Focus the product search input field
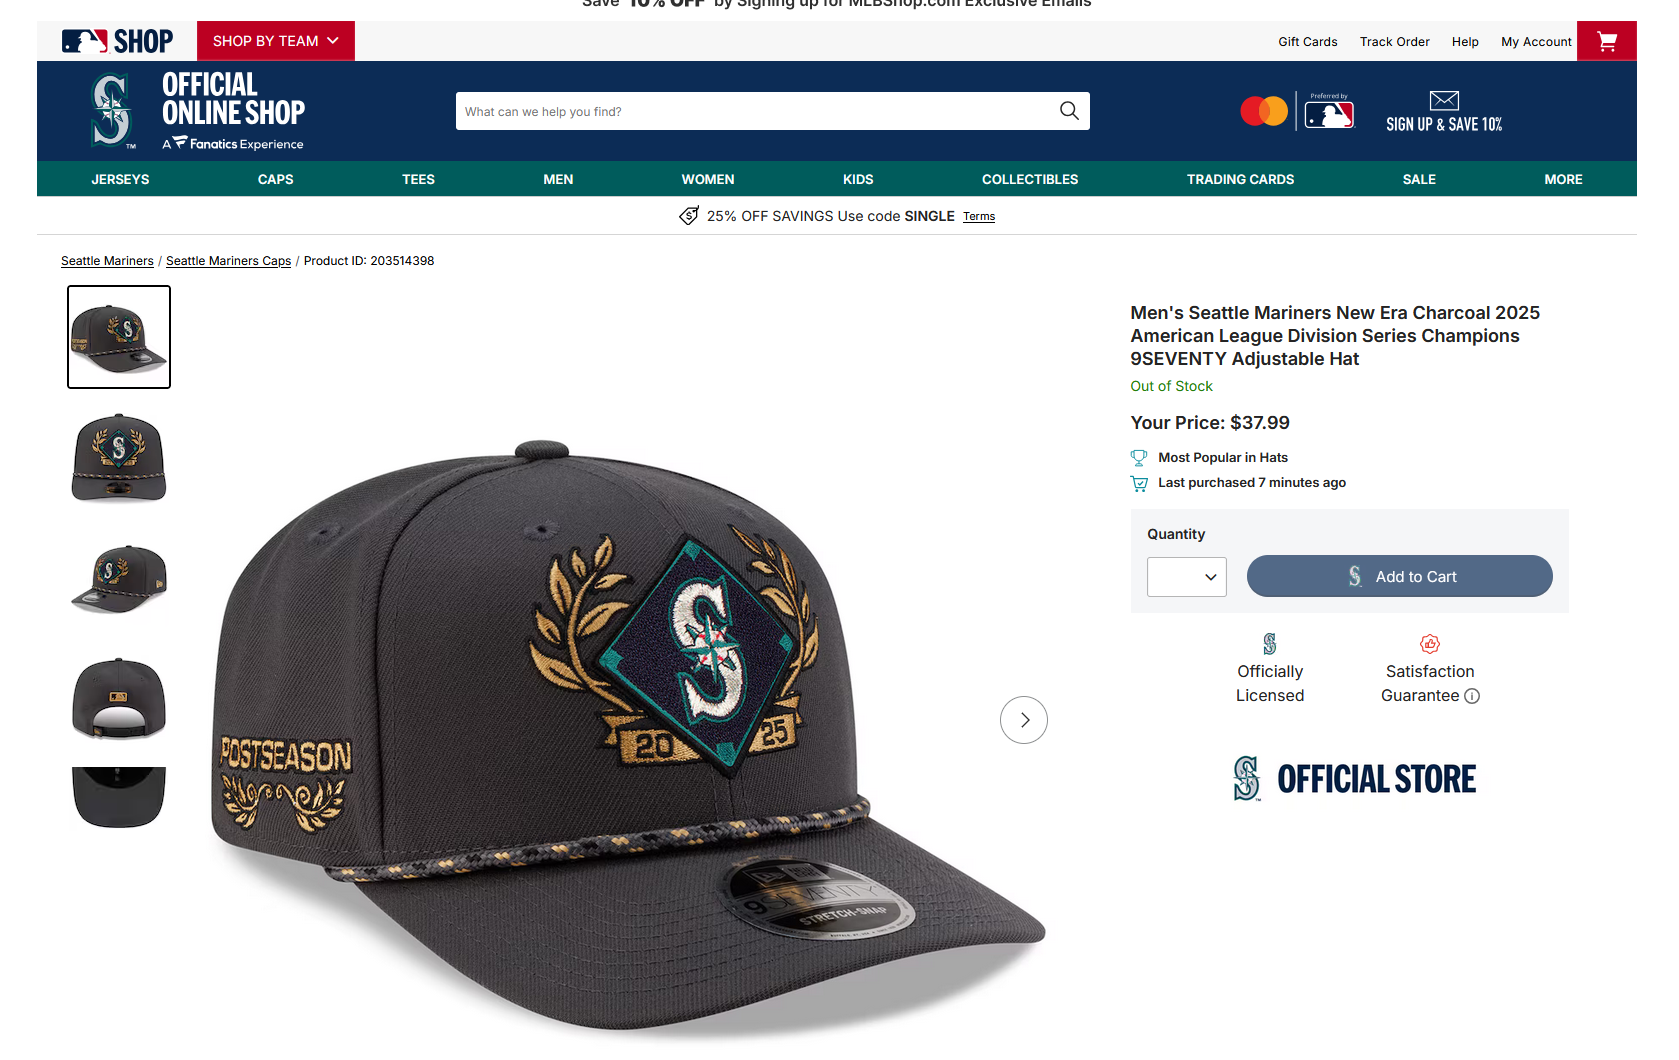The width and height of the screenshot is (1679, 1060). [x=757, y=111]
